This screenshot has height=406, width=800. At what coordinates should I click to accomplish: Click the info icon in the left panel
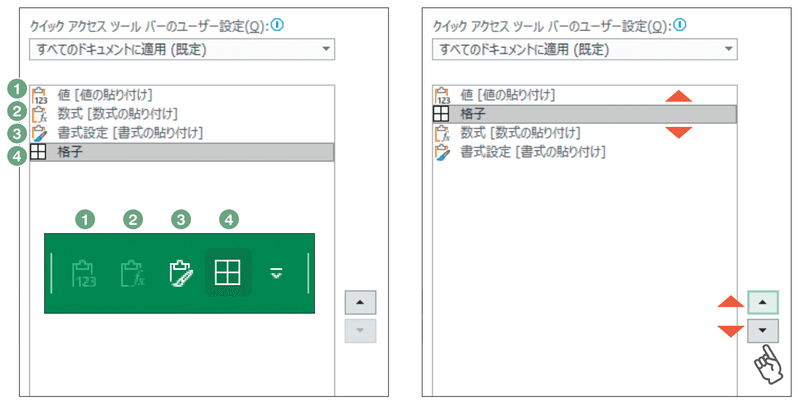tap(277, 25)
